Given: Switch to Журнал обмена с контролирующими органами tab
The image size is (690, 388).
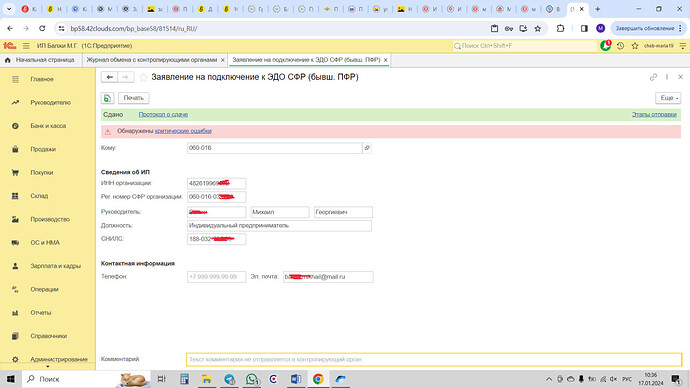Looking at the screenshot, I should [x=152, y=60].
